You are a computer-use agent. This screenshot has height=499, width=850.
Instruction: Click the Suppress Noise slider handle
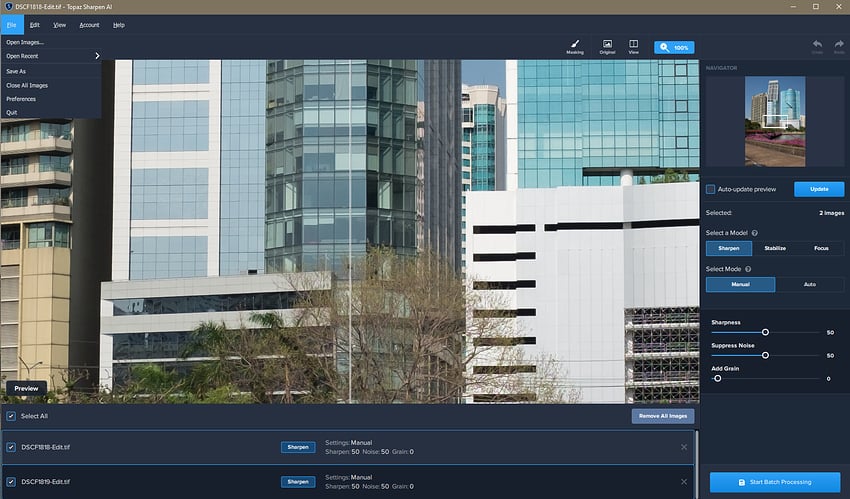tap(765, 355)
